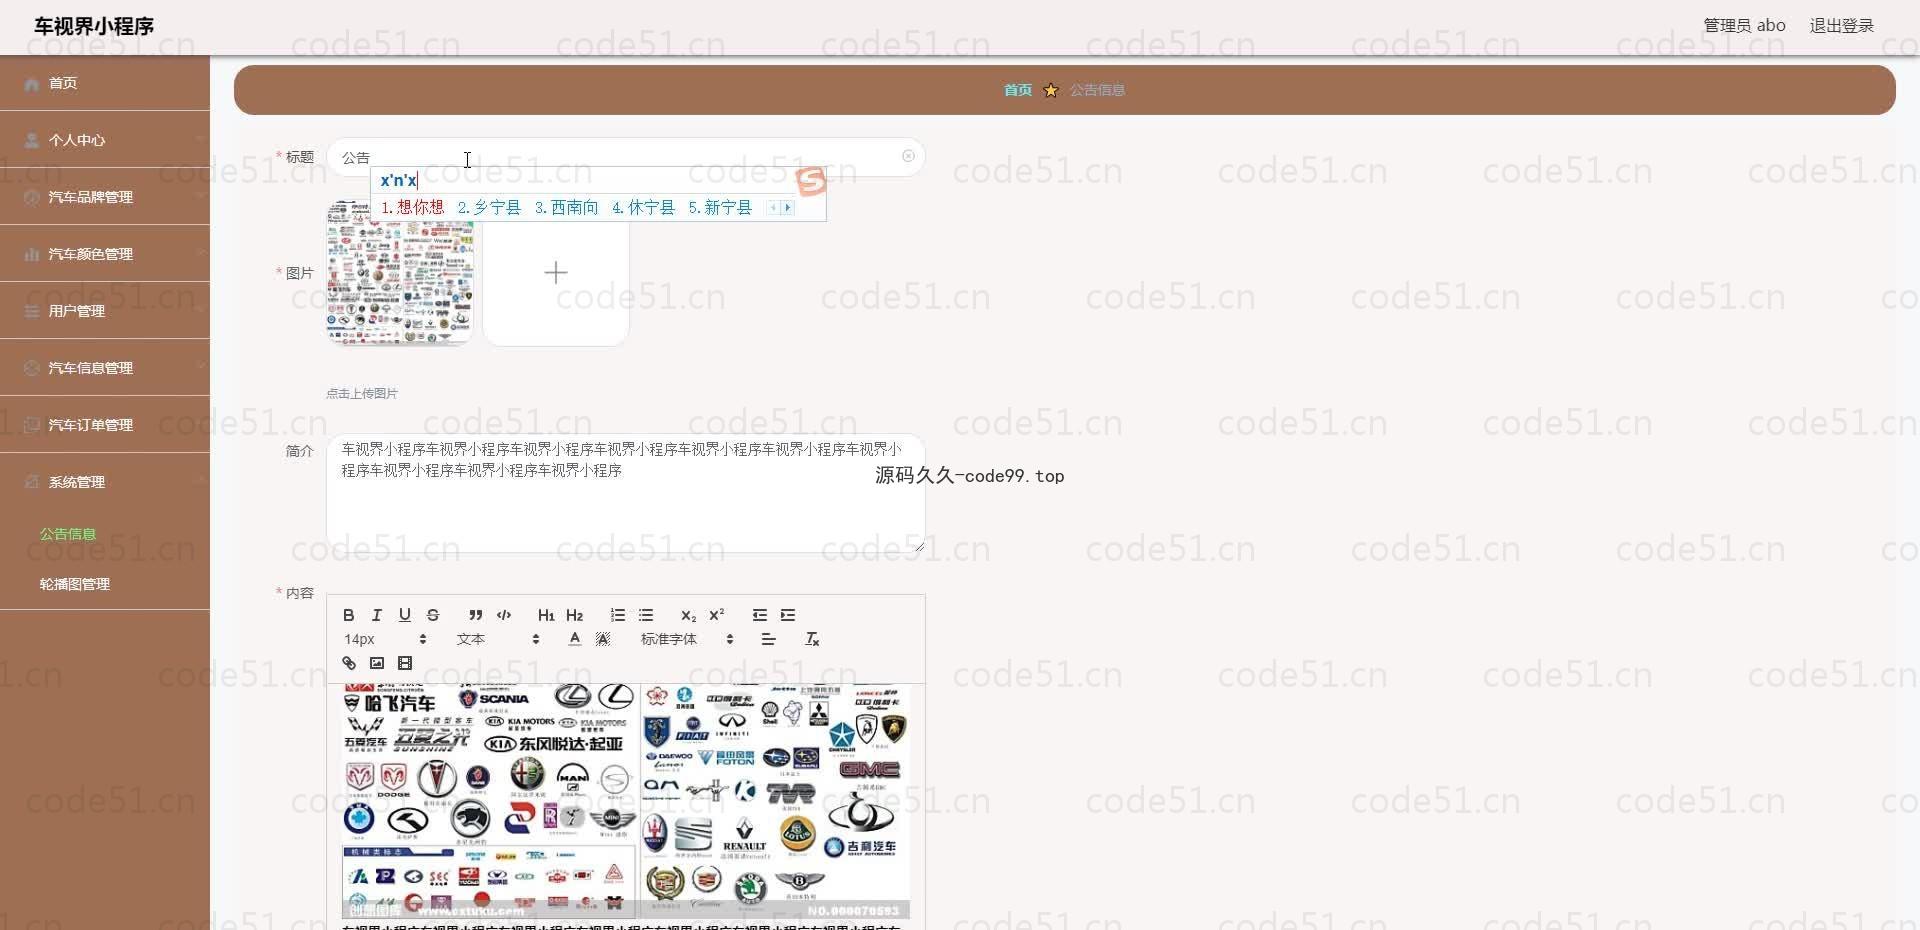
Task: Choose IME candidate 想你想
Action: [x=412, y=207]
